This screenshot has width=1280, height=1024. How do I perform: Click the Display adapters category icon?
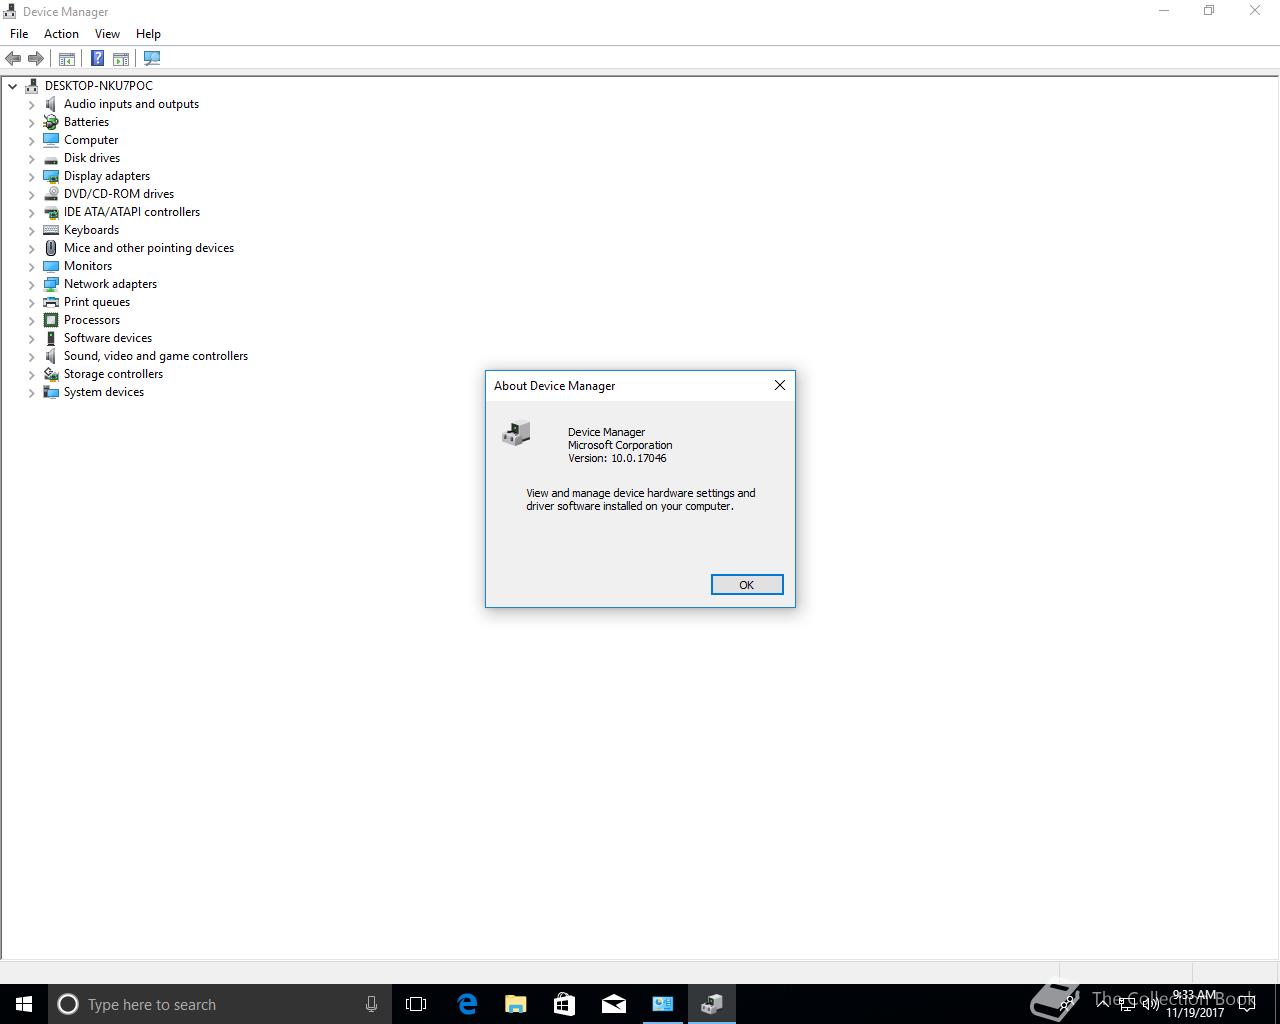(51, 176)
